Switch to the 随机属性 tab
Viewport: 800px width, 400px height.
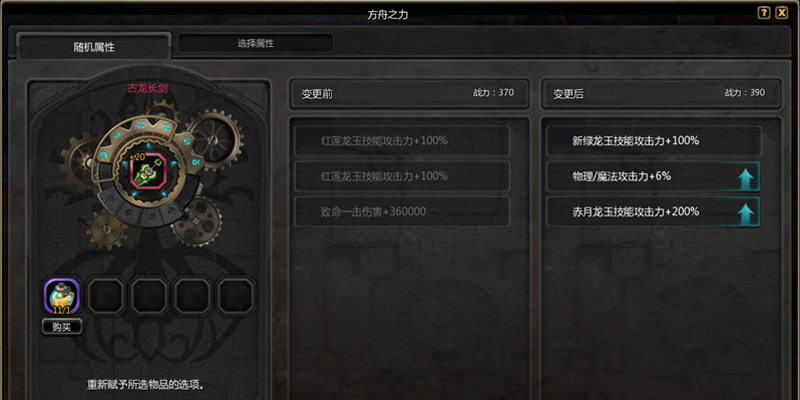coord(94,47)
